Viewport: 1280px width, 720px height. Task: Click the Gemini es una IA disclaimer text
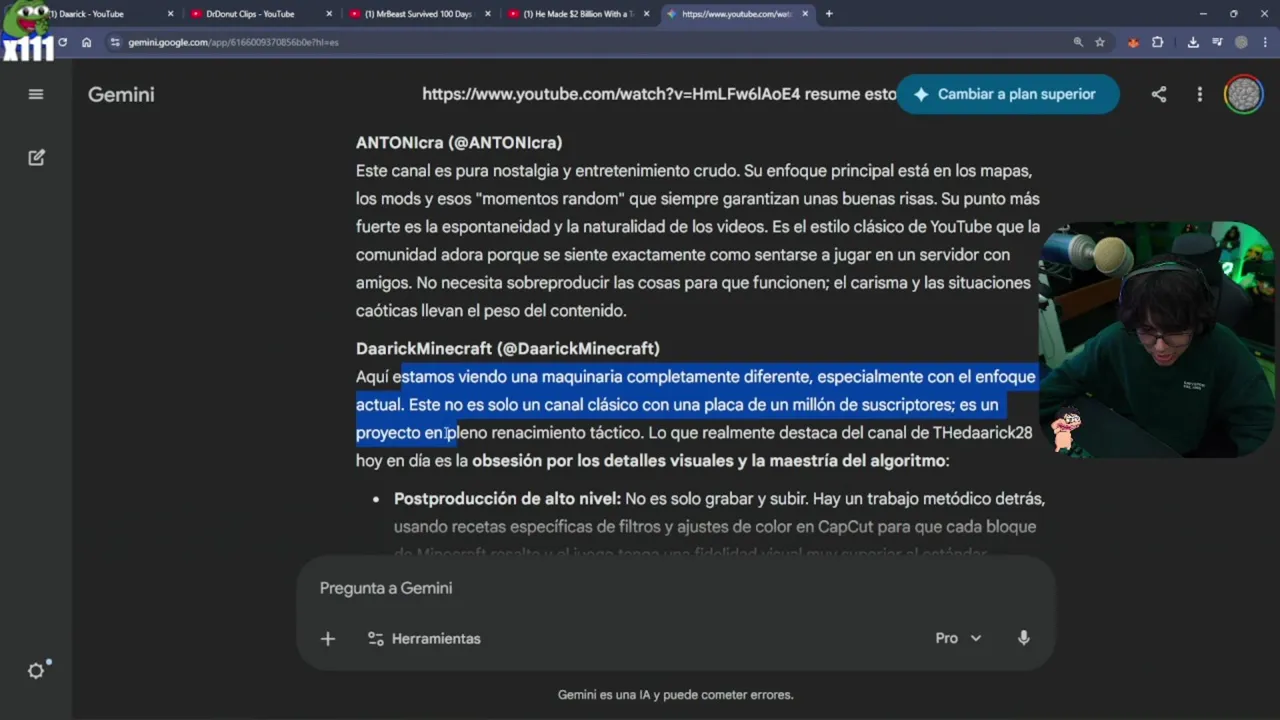675,694
